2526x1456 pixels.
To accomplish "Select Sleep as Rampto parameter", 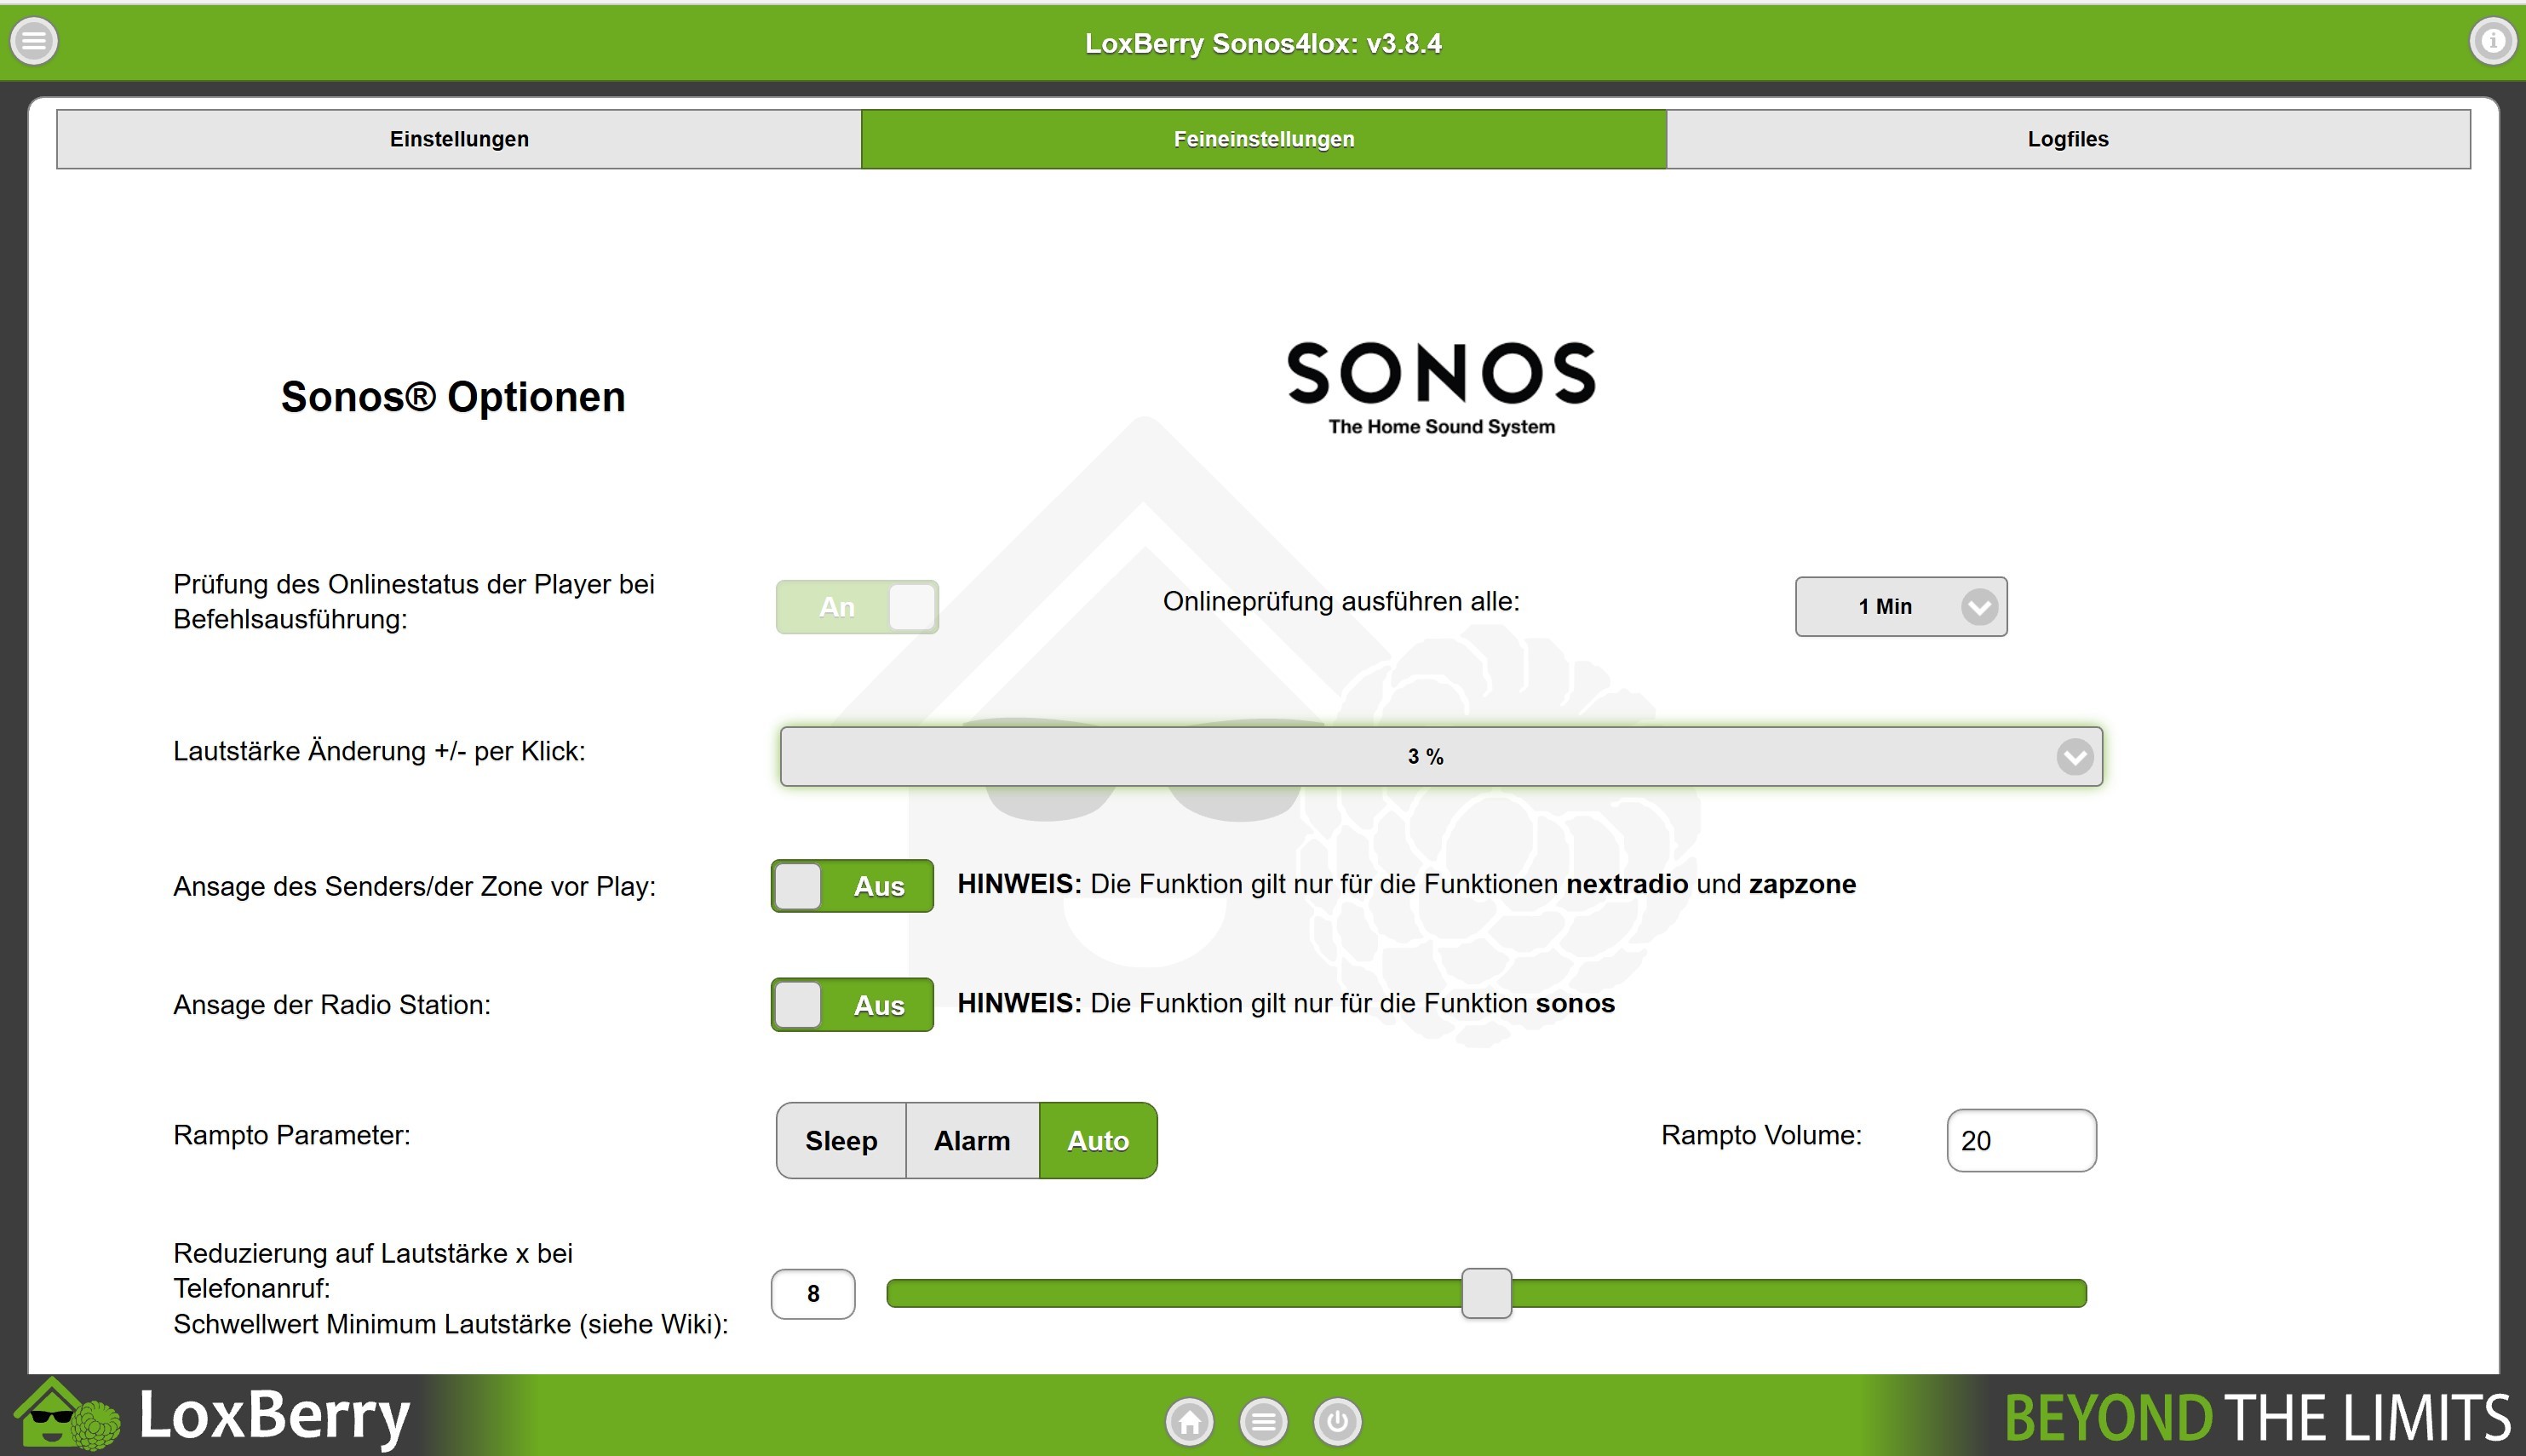I will pyautogui.click(x=841, y=1141).
